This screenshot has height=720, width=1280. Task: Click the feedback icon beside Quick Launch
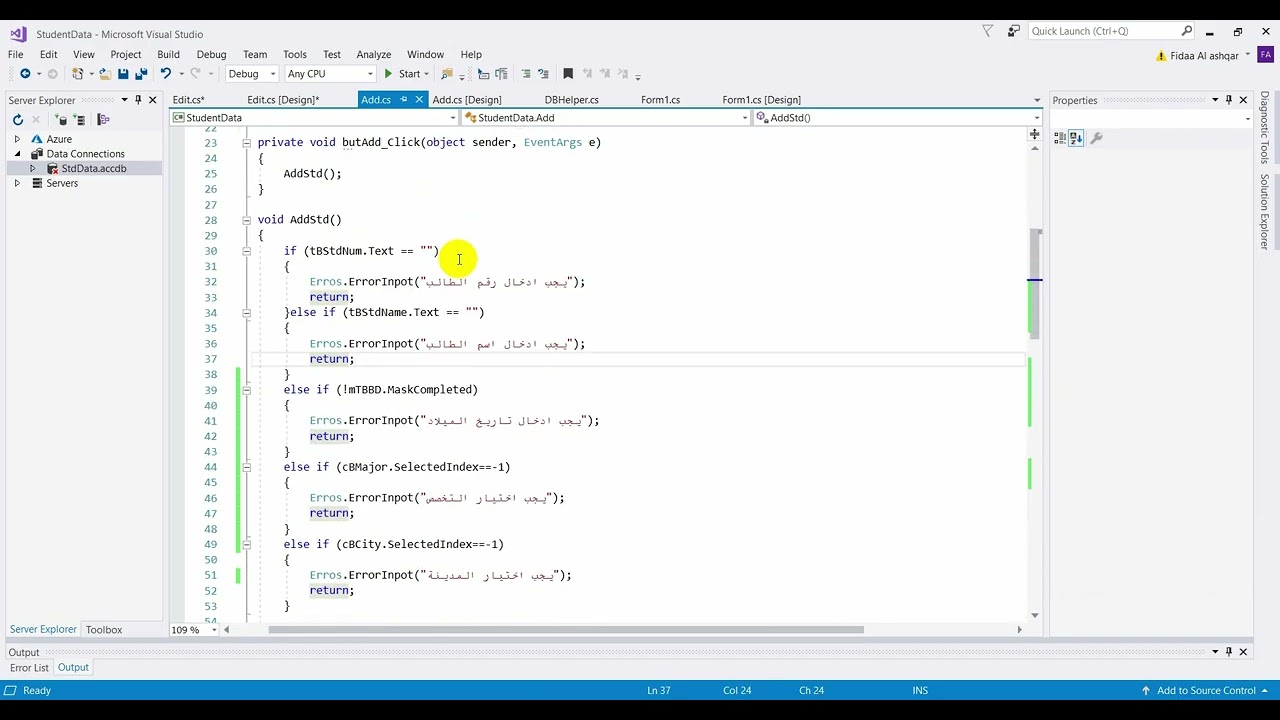[1013, 31]
